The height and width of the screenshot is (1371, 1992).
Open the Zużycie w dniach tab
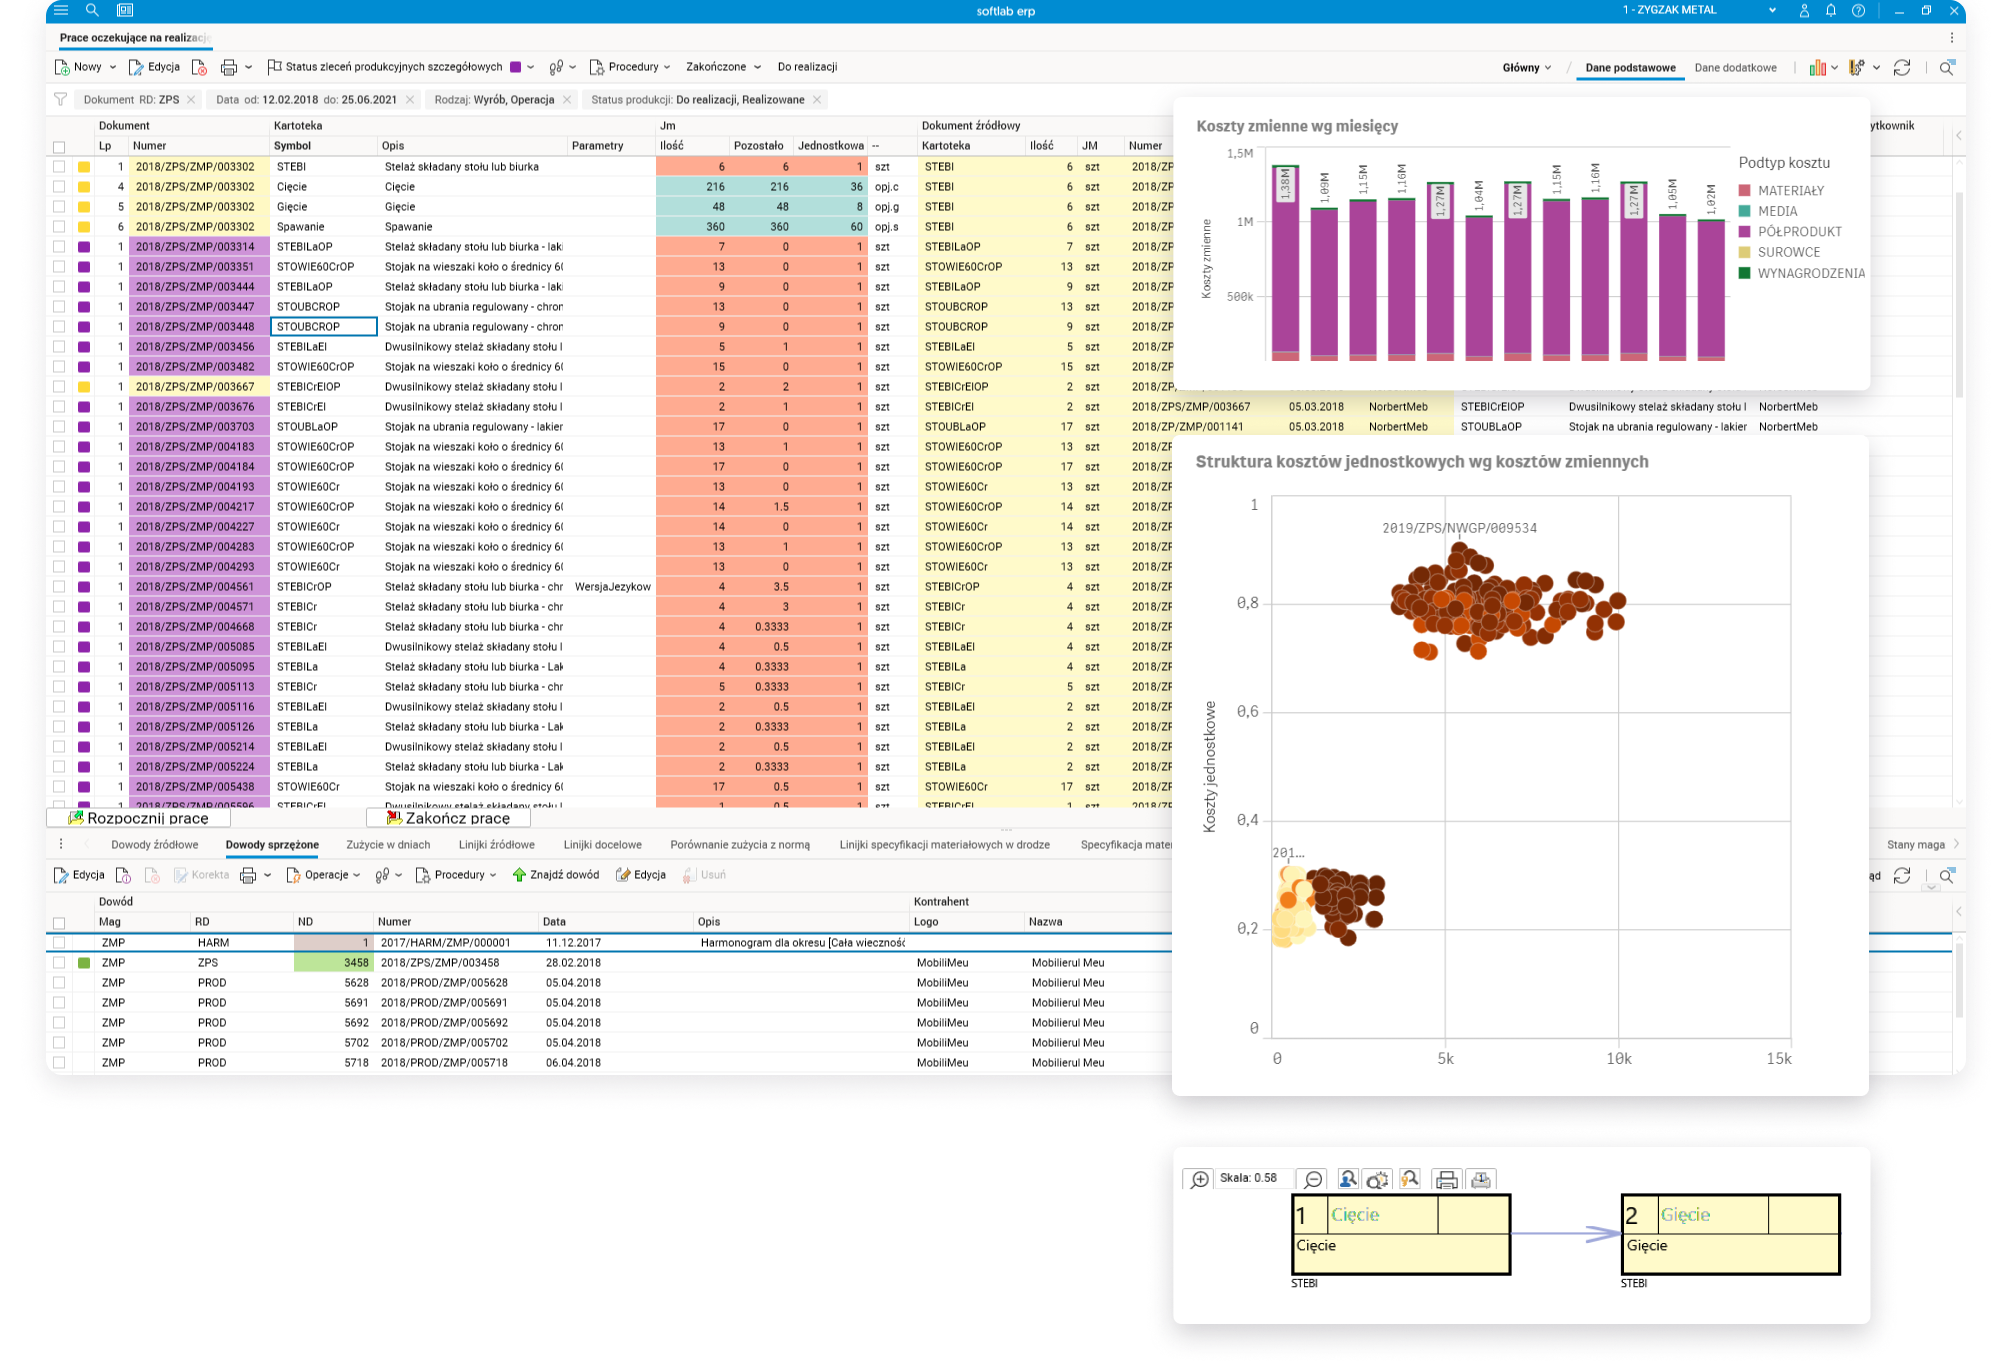click(x=388, y=845)
